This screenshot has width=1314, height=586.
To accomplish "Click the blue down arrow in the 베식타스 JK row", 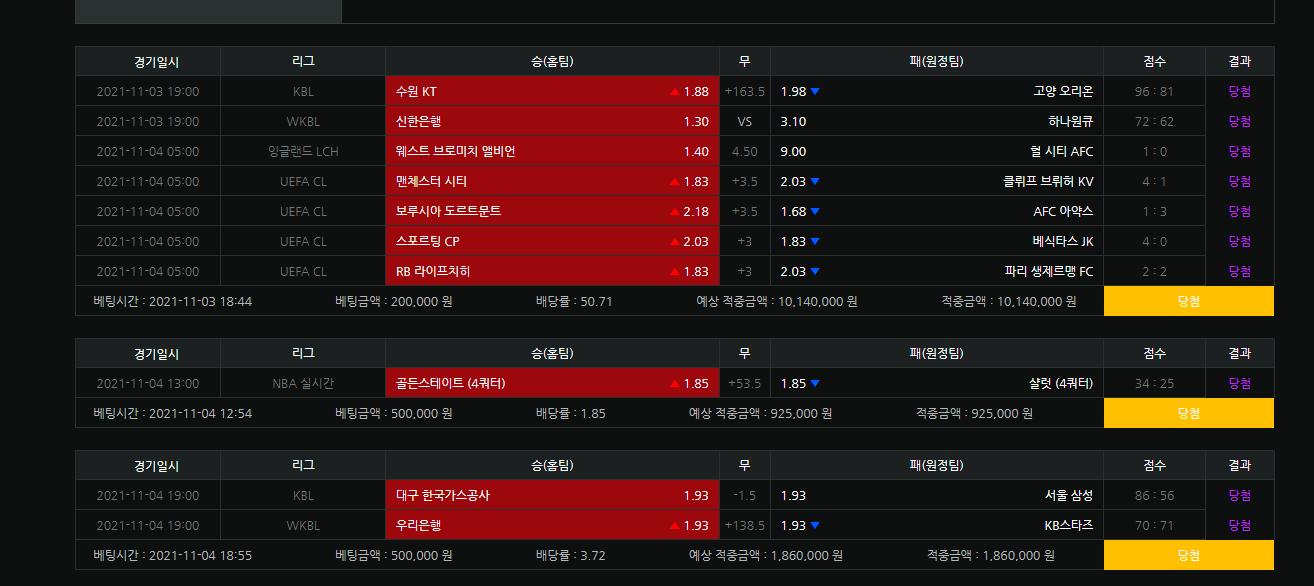I will coord(815,241).
